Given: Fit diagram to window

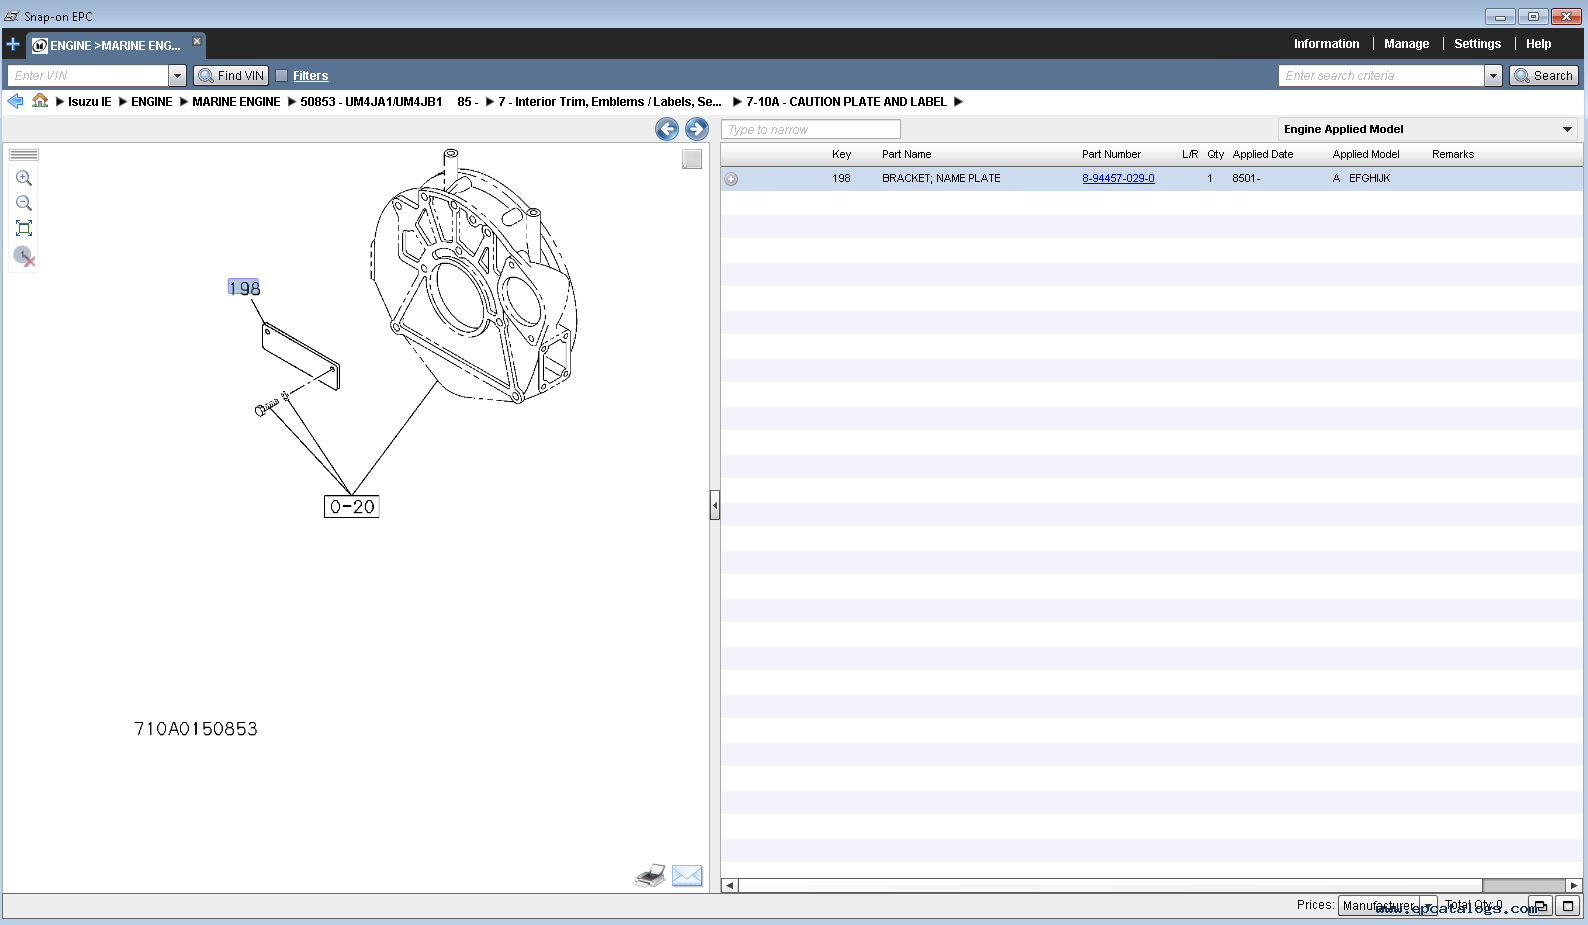Looking at the screenshot, I should pos(24,228).
